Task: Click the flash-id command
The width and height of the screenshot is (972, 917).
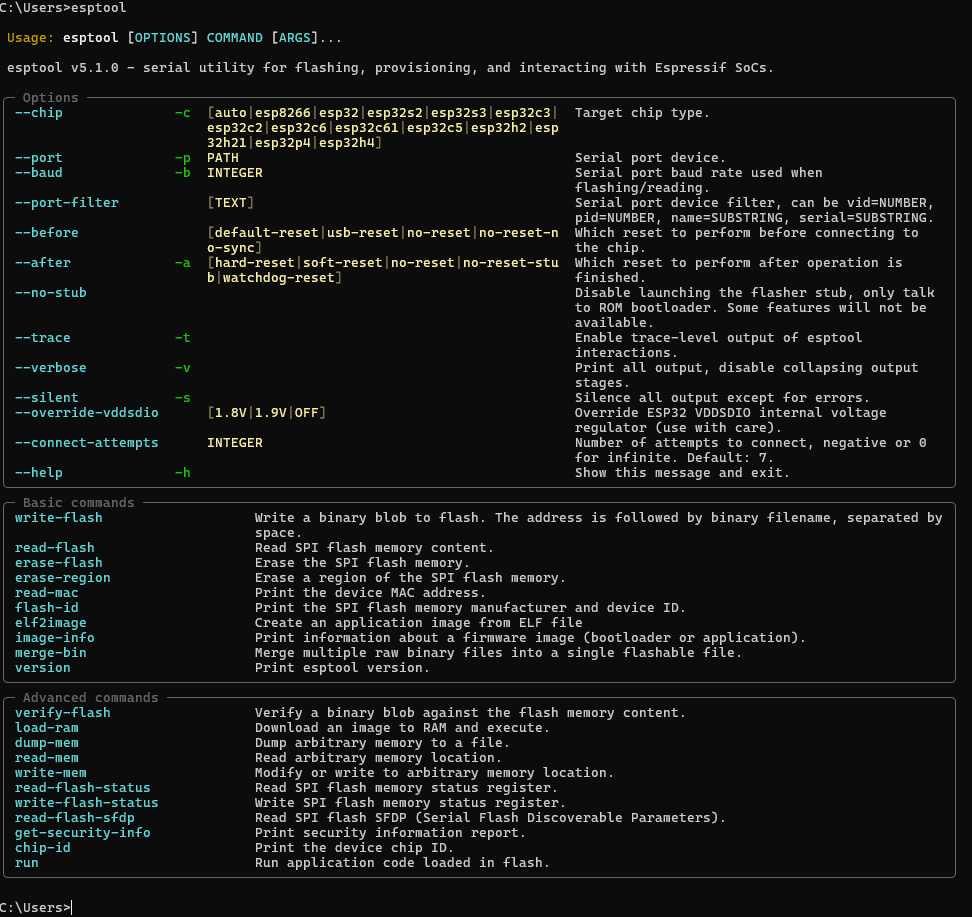Action: coord(46,608)
